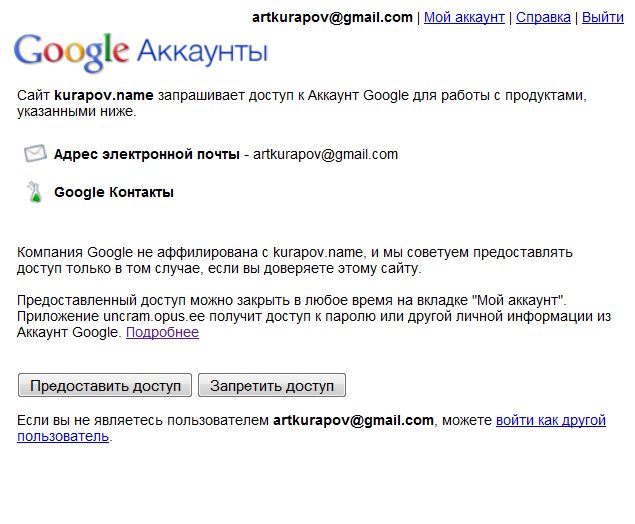Open the Мой аккаунт link
Image resolution: width=635 pixels, height=524 pixels.
click(464, 17)
